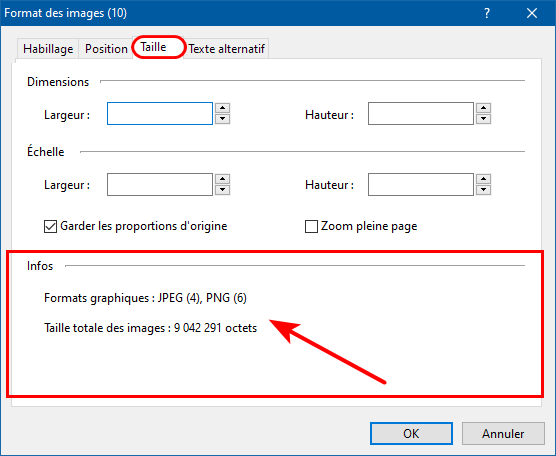Viewport: 556px width, 456px height.
Task: Increase Échelle Hauteur with up arrow
Action: click(483, 179)
